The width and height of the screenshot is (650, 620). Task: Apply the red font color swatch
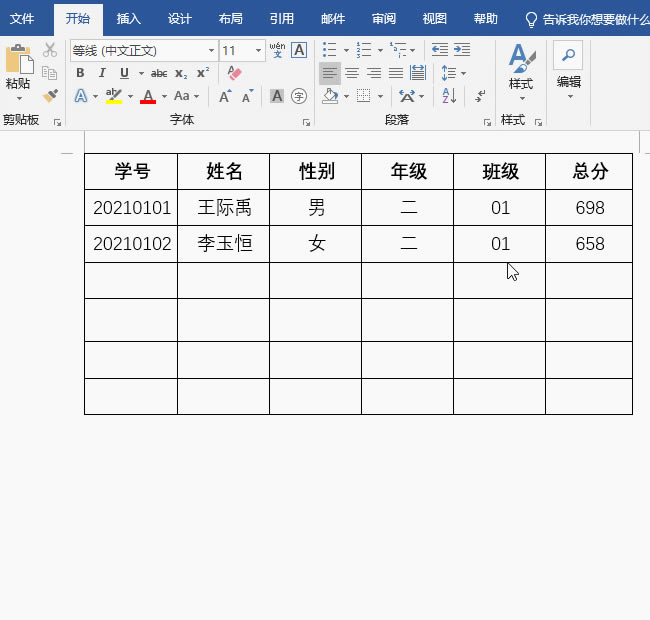(x=148, y=96)
